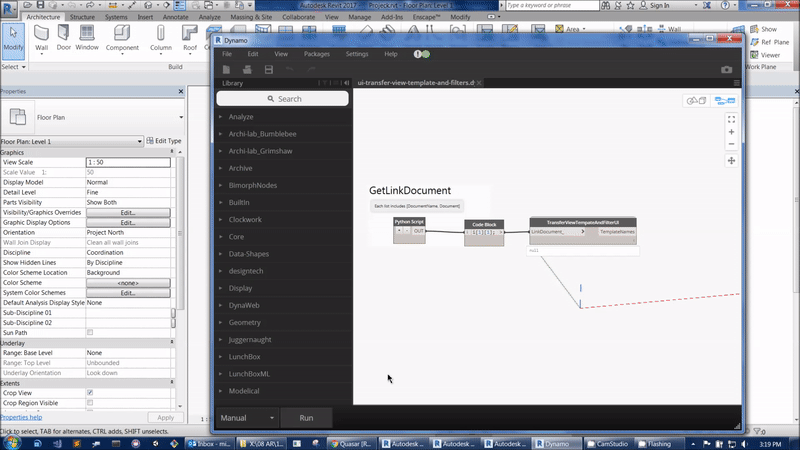800x450 pixels.
Task: Click Dynamo notification status indicator icon
Action: [421, 54]
